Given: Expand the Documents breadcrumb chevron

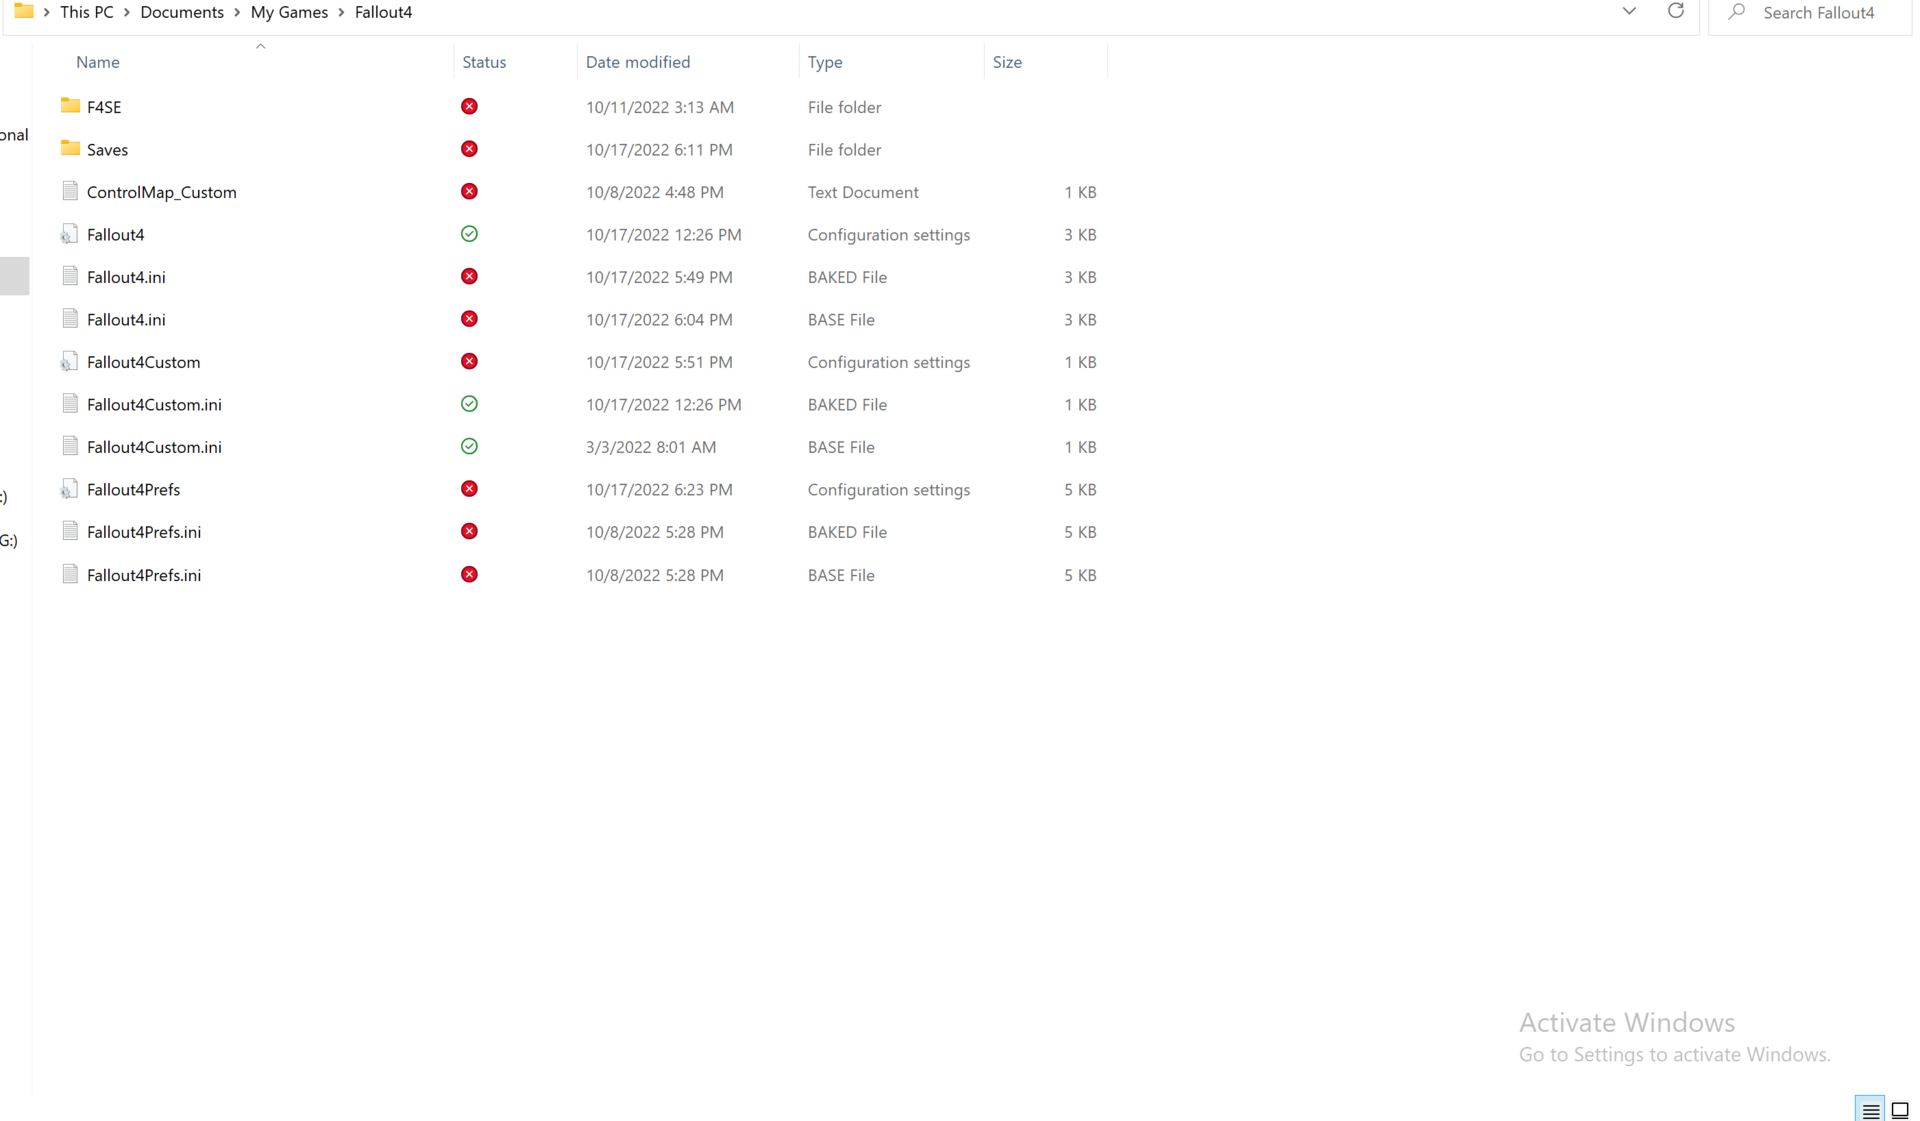Looking at the screenshot, I should pos(237,12).
